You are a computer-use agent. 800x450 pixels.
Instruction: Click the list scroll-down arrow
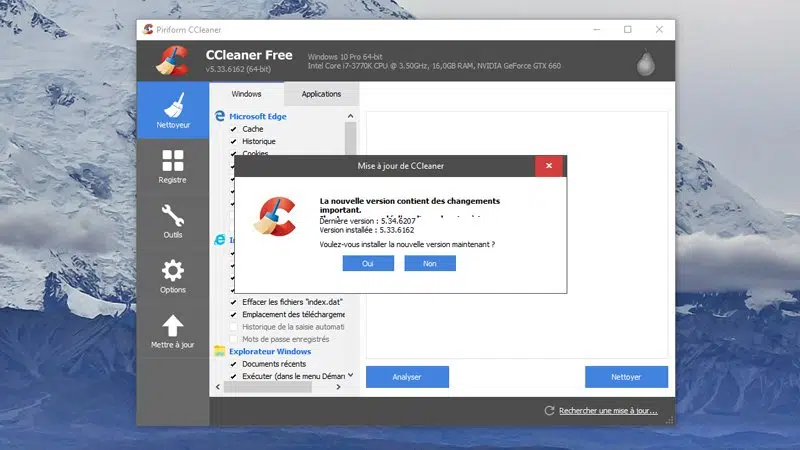coord(351,376)
